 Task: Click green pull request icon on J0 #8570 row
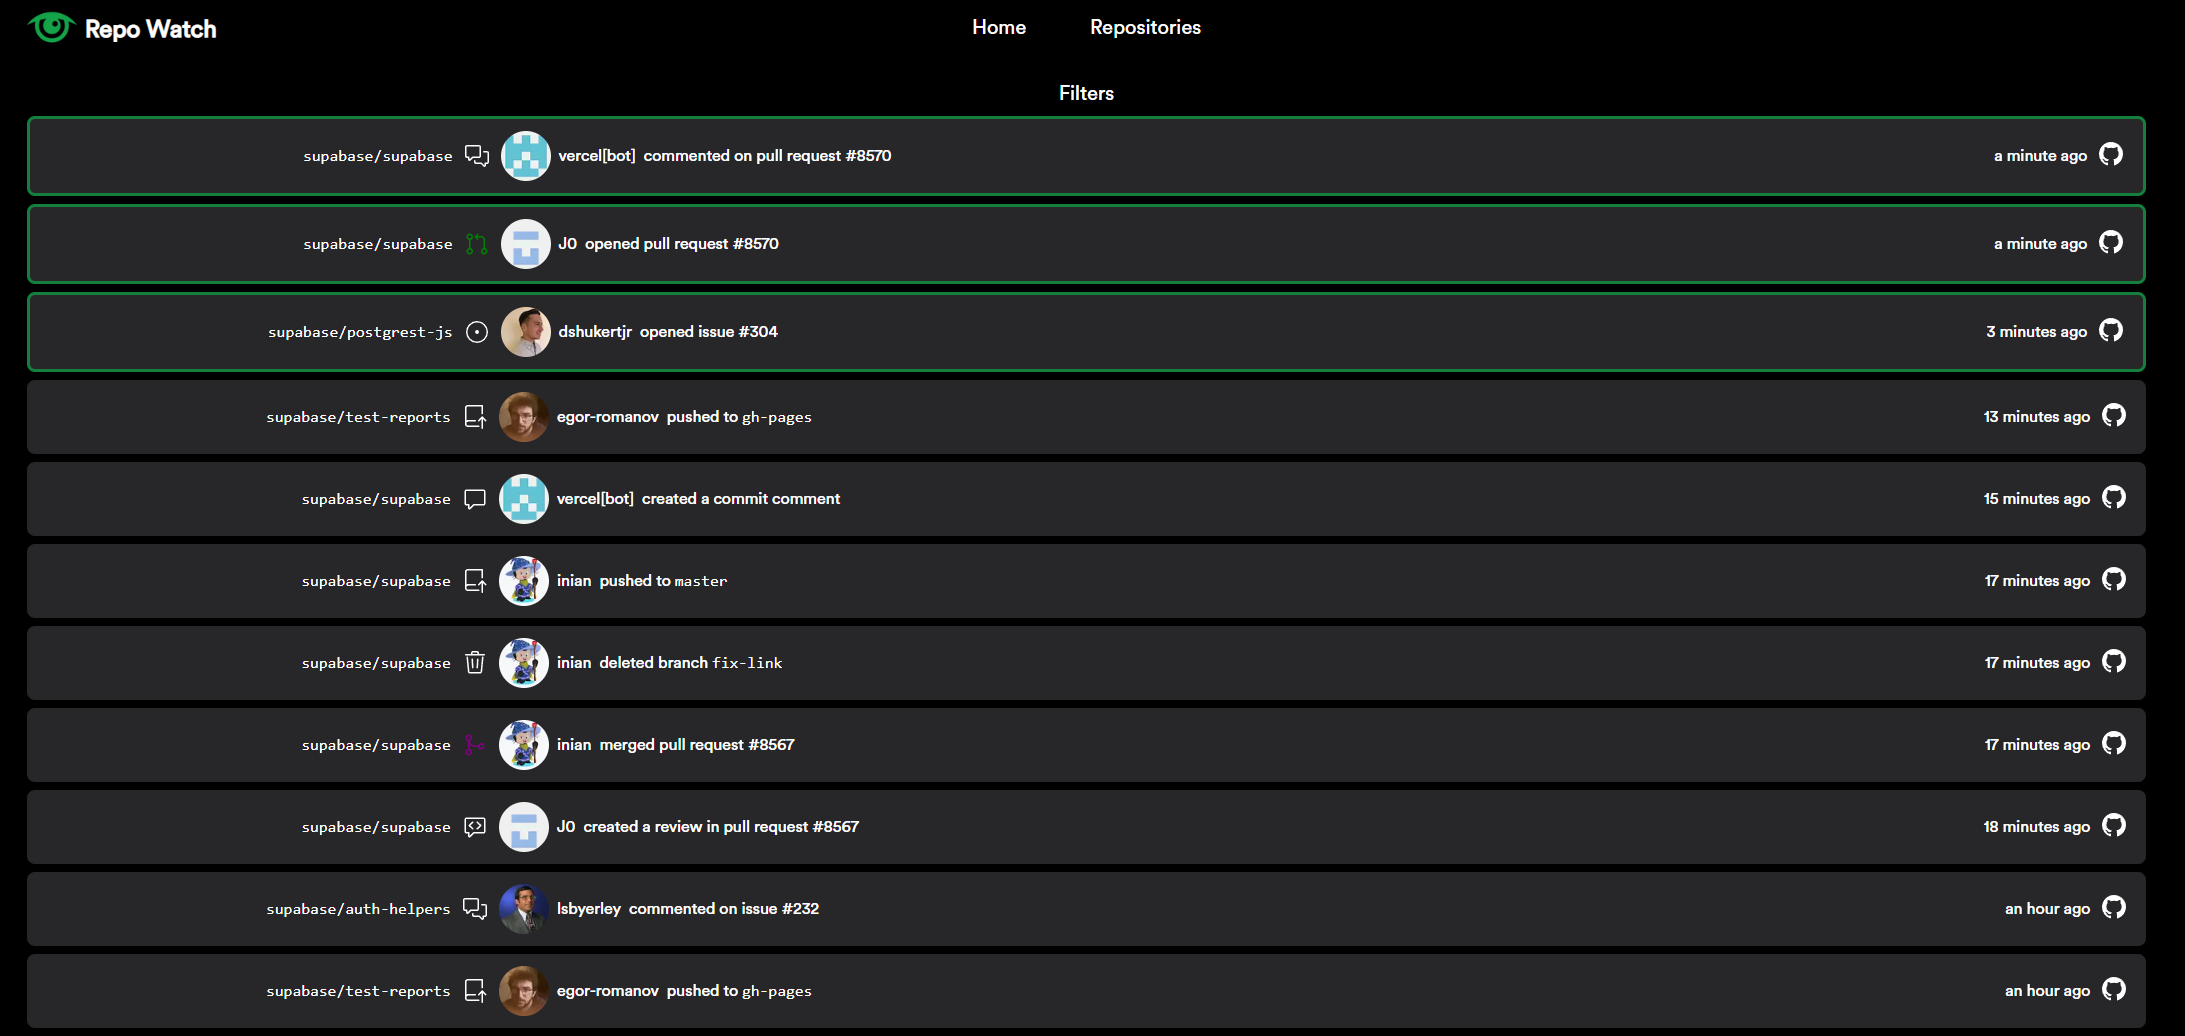(477, 244)
